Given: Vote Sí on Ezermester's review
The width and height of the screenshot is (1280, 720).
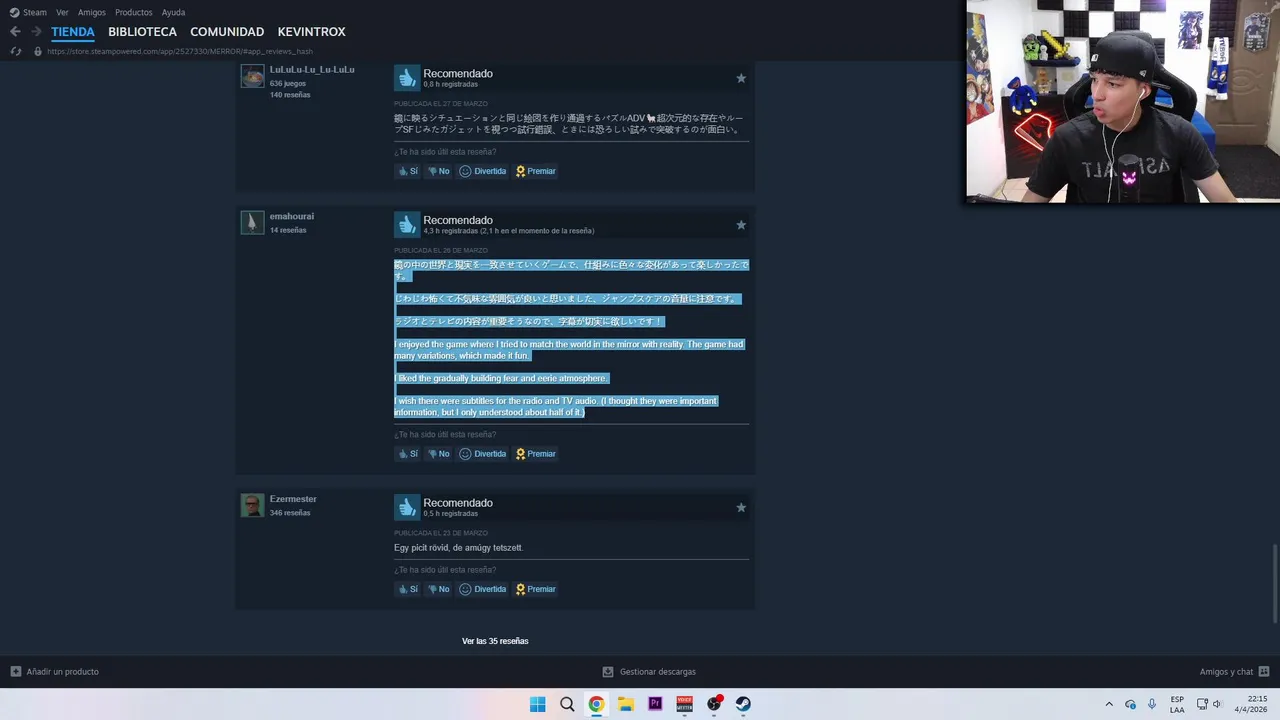Looking at the screenshot, I should pyautogui.click(x=408, y=589).
